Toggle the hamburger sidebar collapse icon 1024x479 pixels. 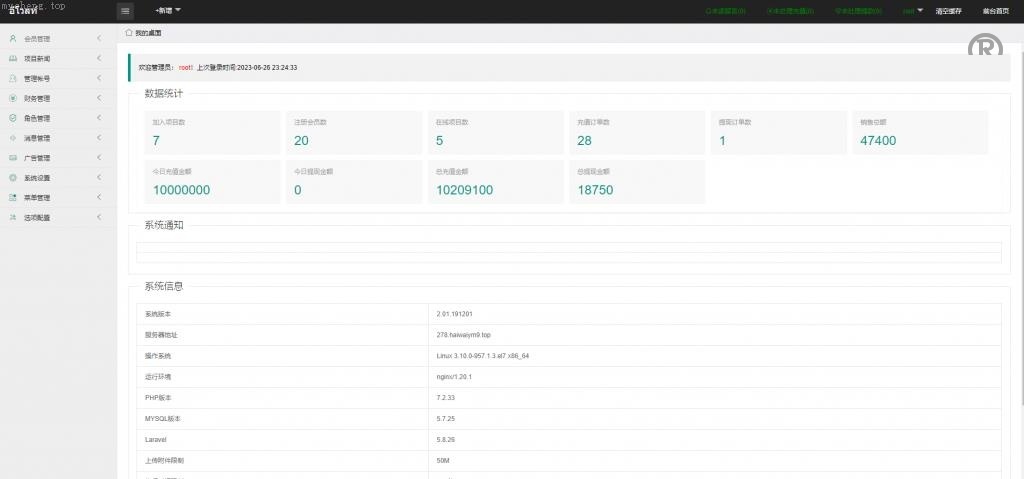(125, 11)
